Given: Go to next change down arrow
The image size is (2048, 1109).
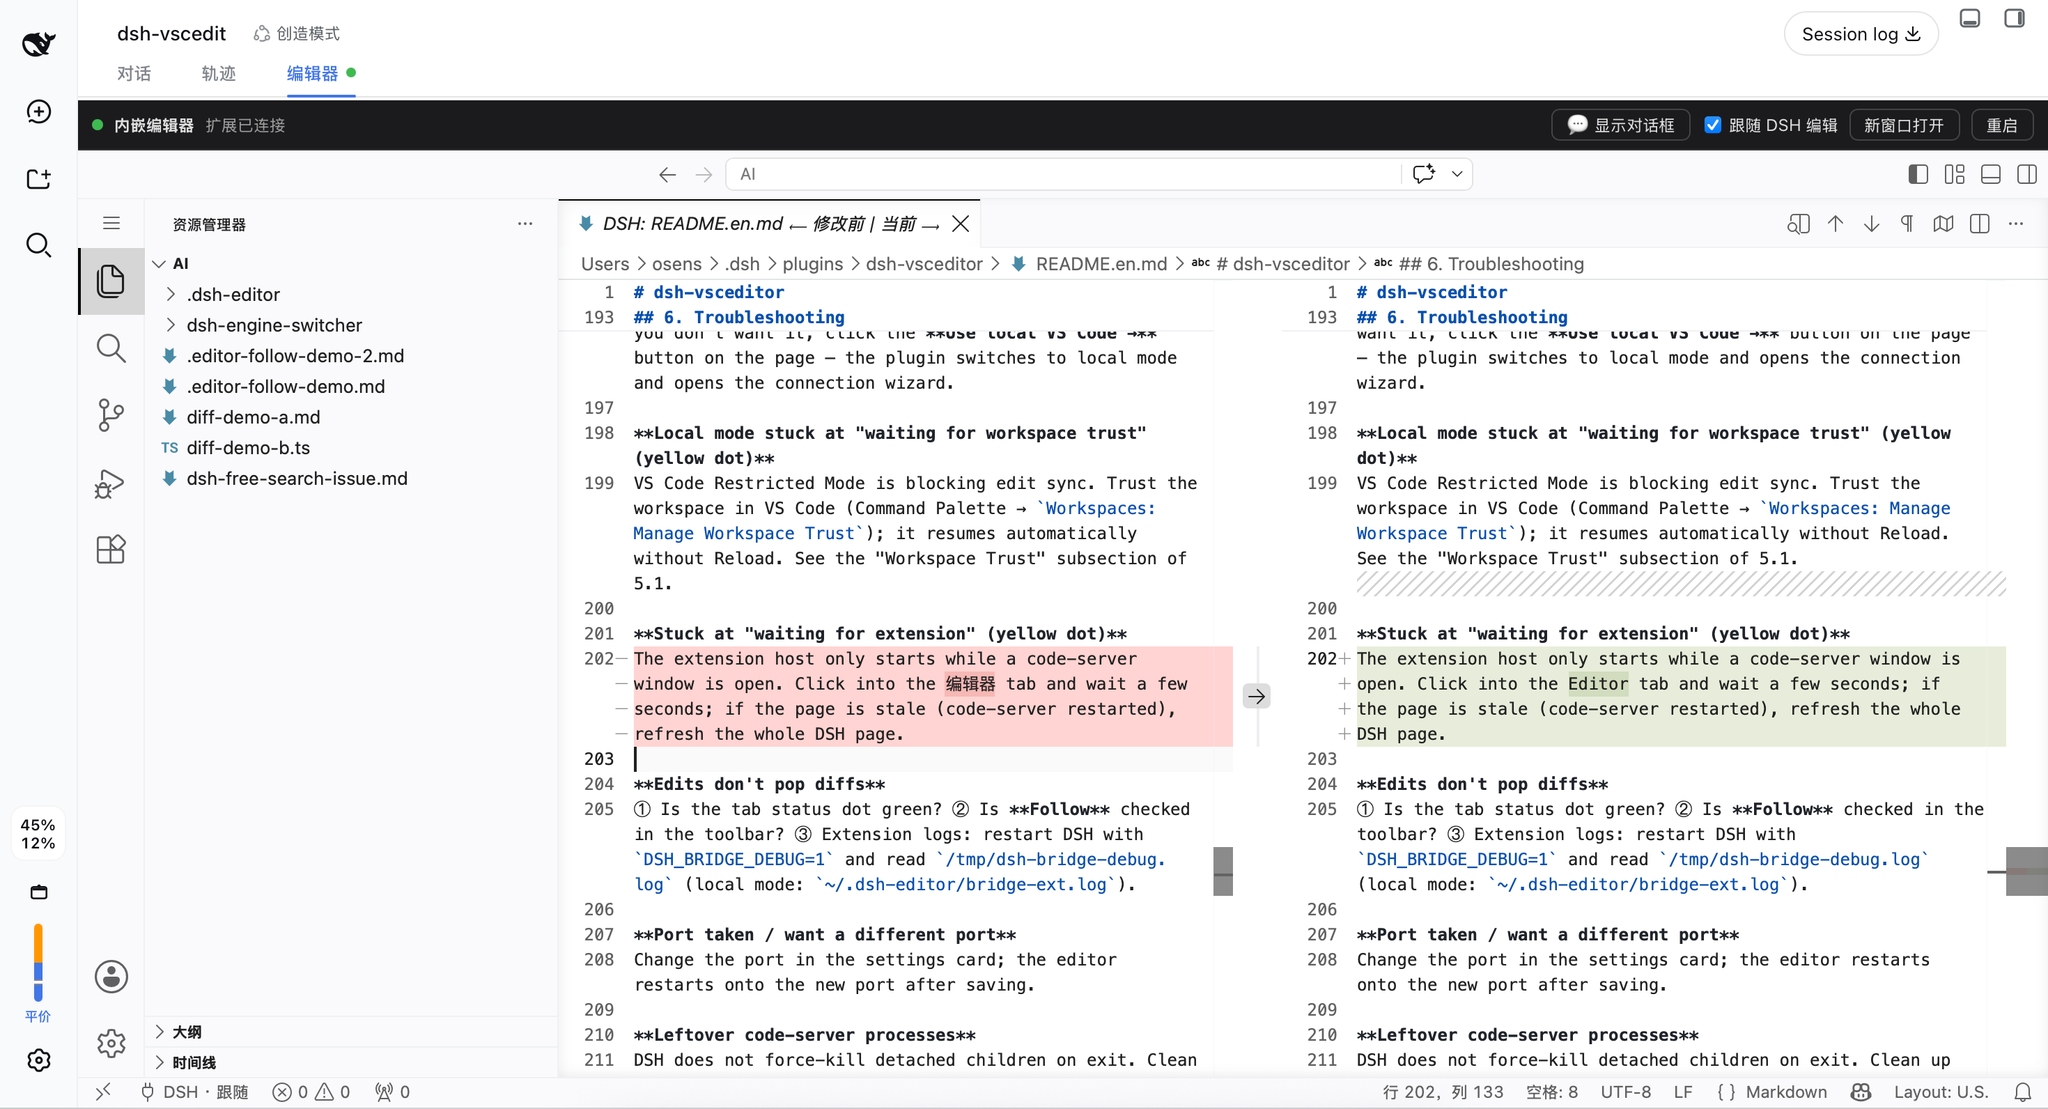Looking at the screenshot, I should pos(1871,224).
